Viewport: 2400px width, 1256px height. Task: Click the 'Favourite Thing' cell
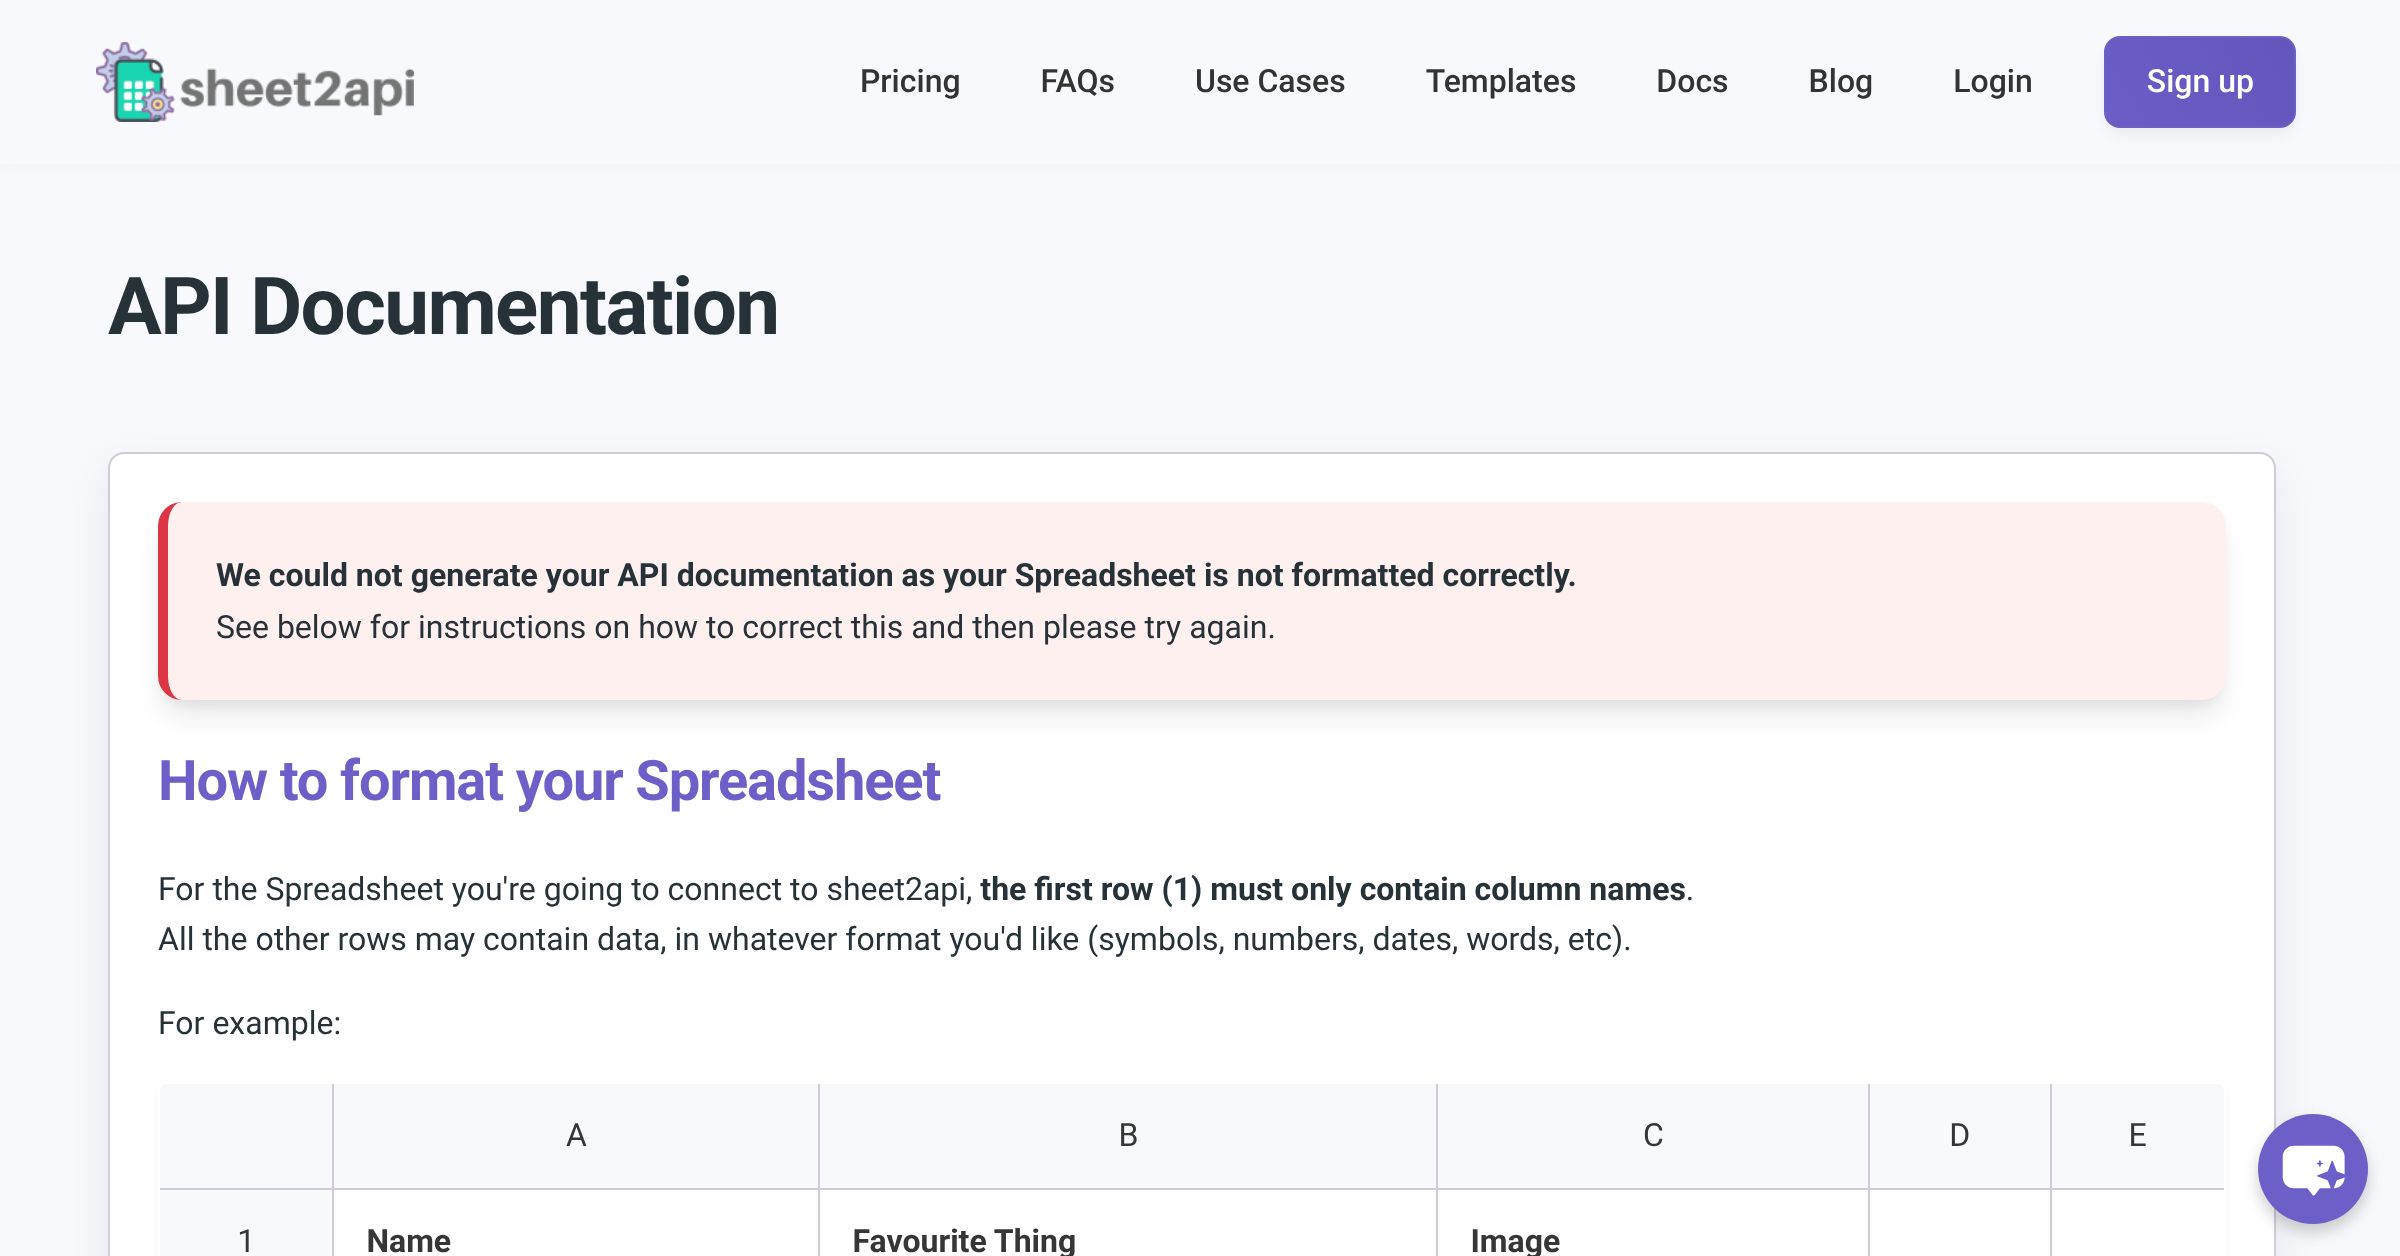point(963,1239)
